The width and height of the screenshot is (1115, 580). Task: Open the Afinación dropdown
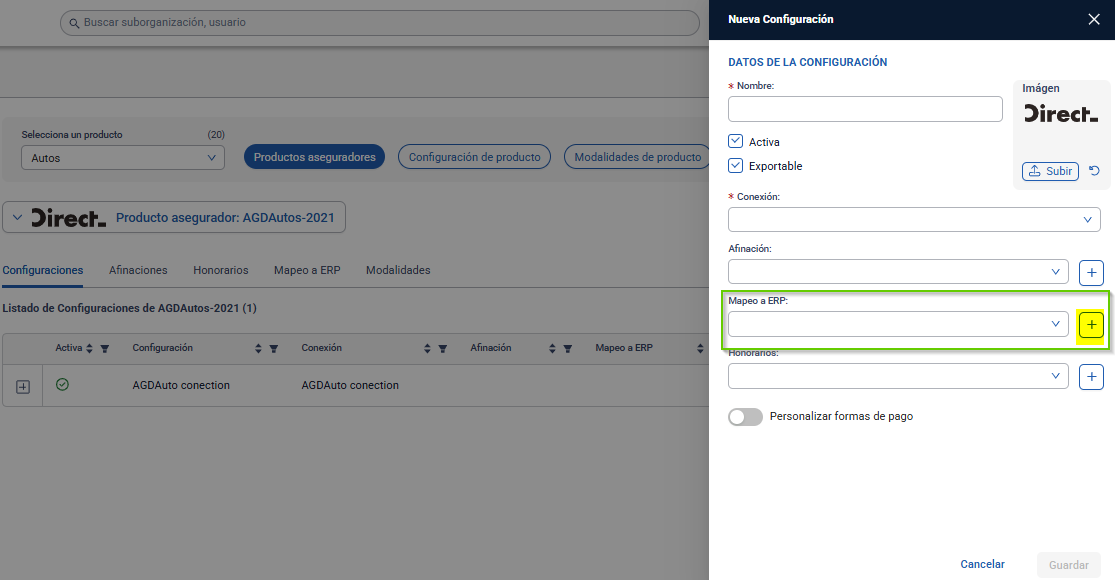click(898, 272)
